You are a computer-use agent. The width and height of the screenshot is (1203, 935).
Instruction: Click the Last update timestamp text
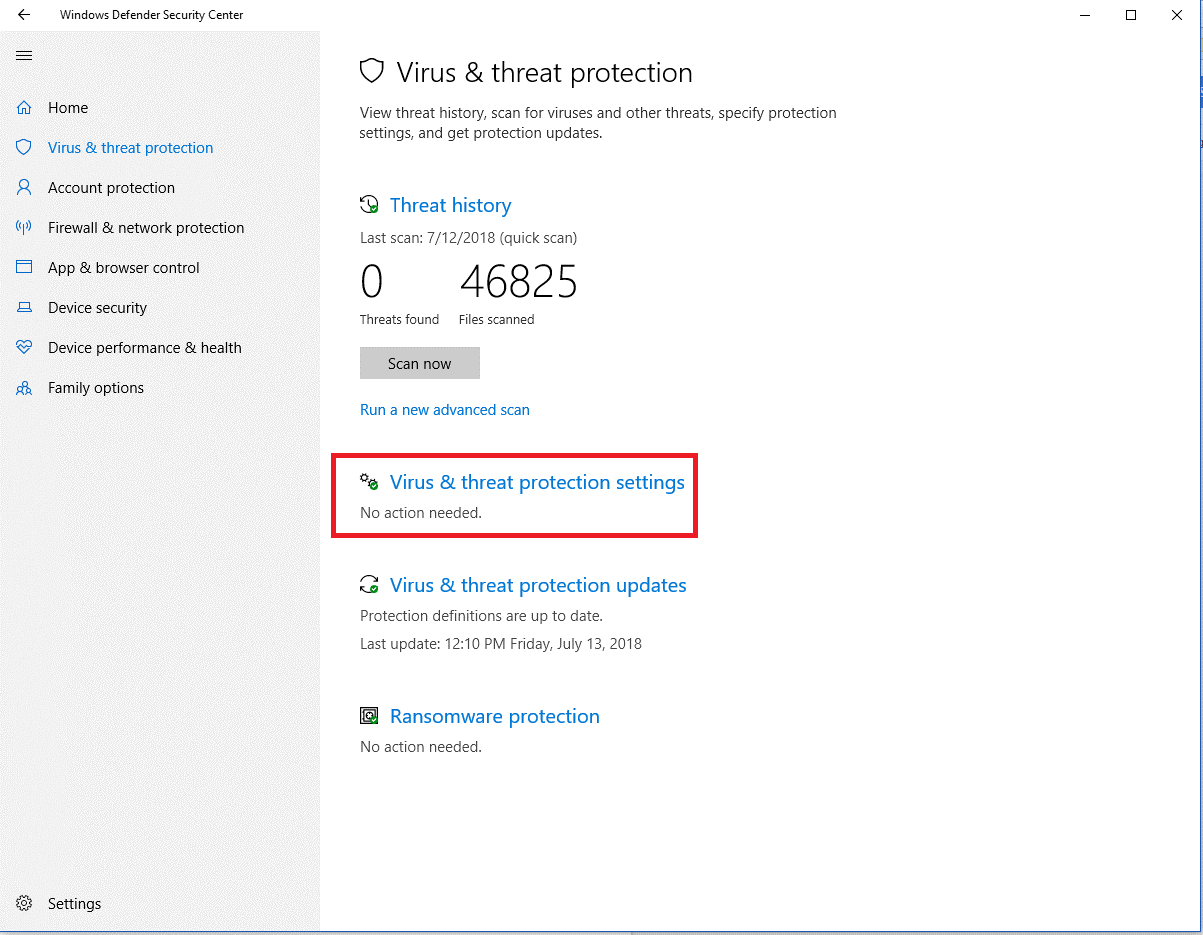[x=501, y=644]
